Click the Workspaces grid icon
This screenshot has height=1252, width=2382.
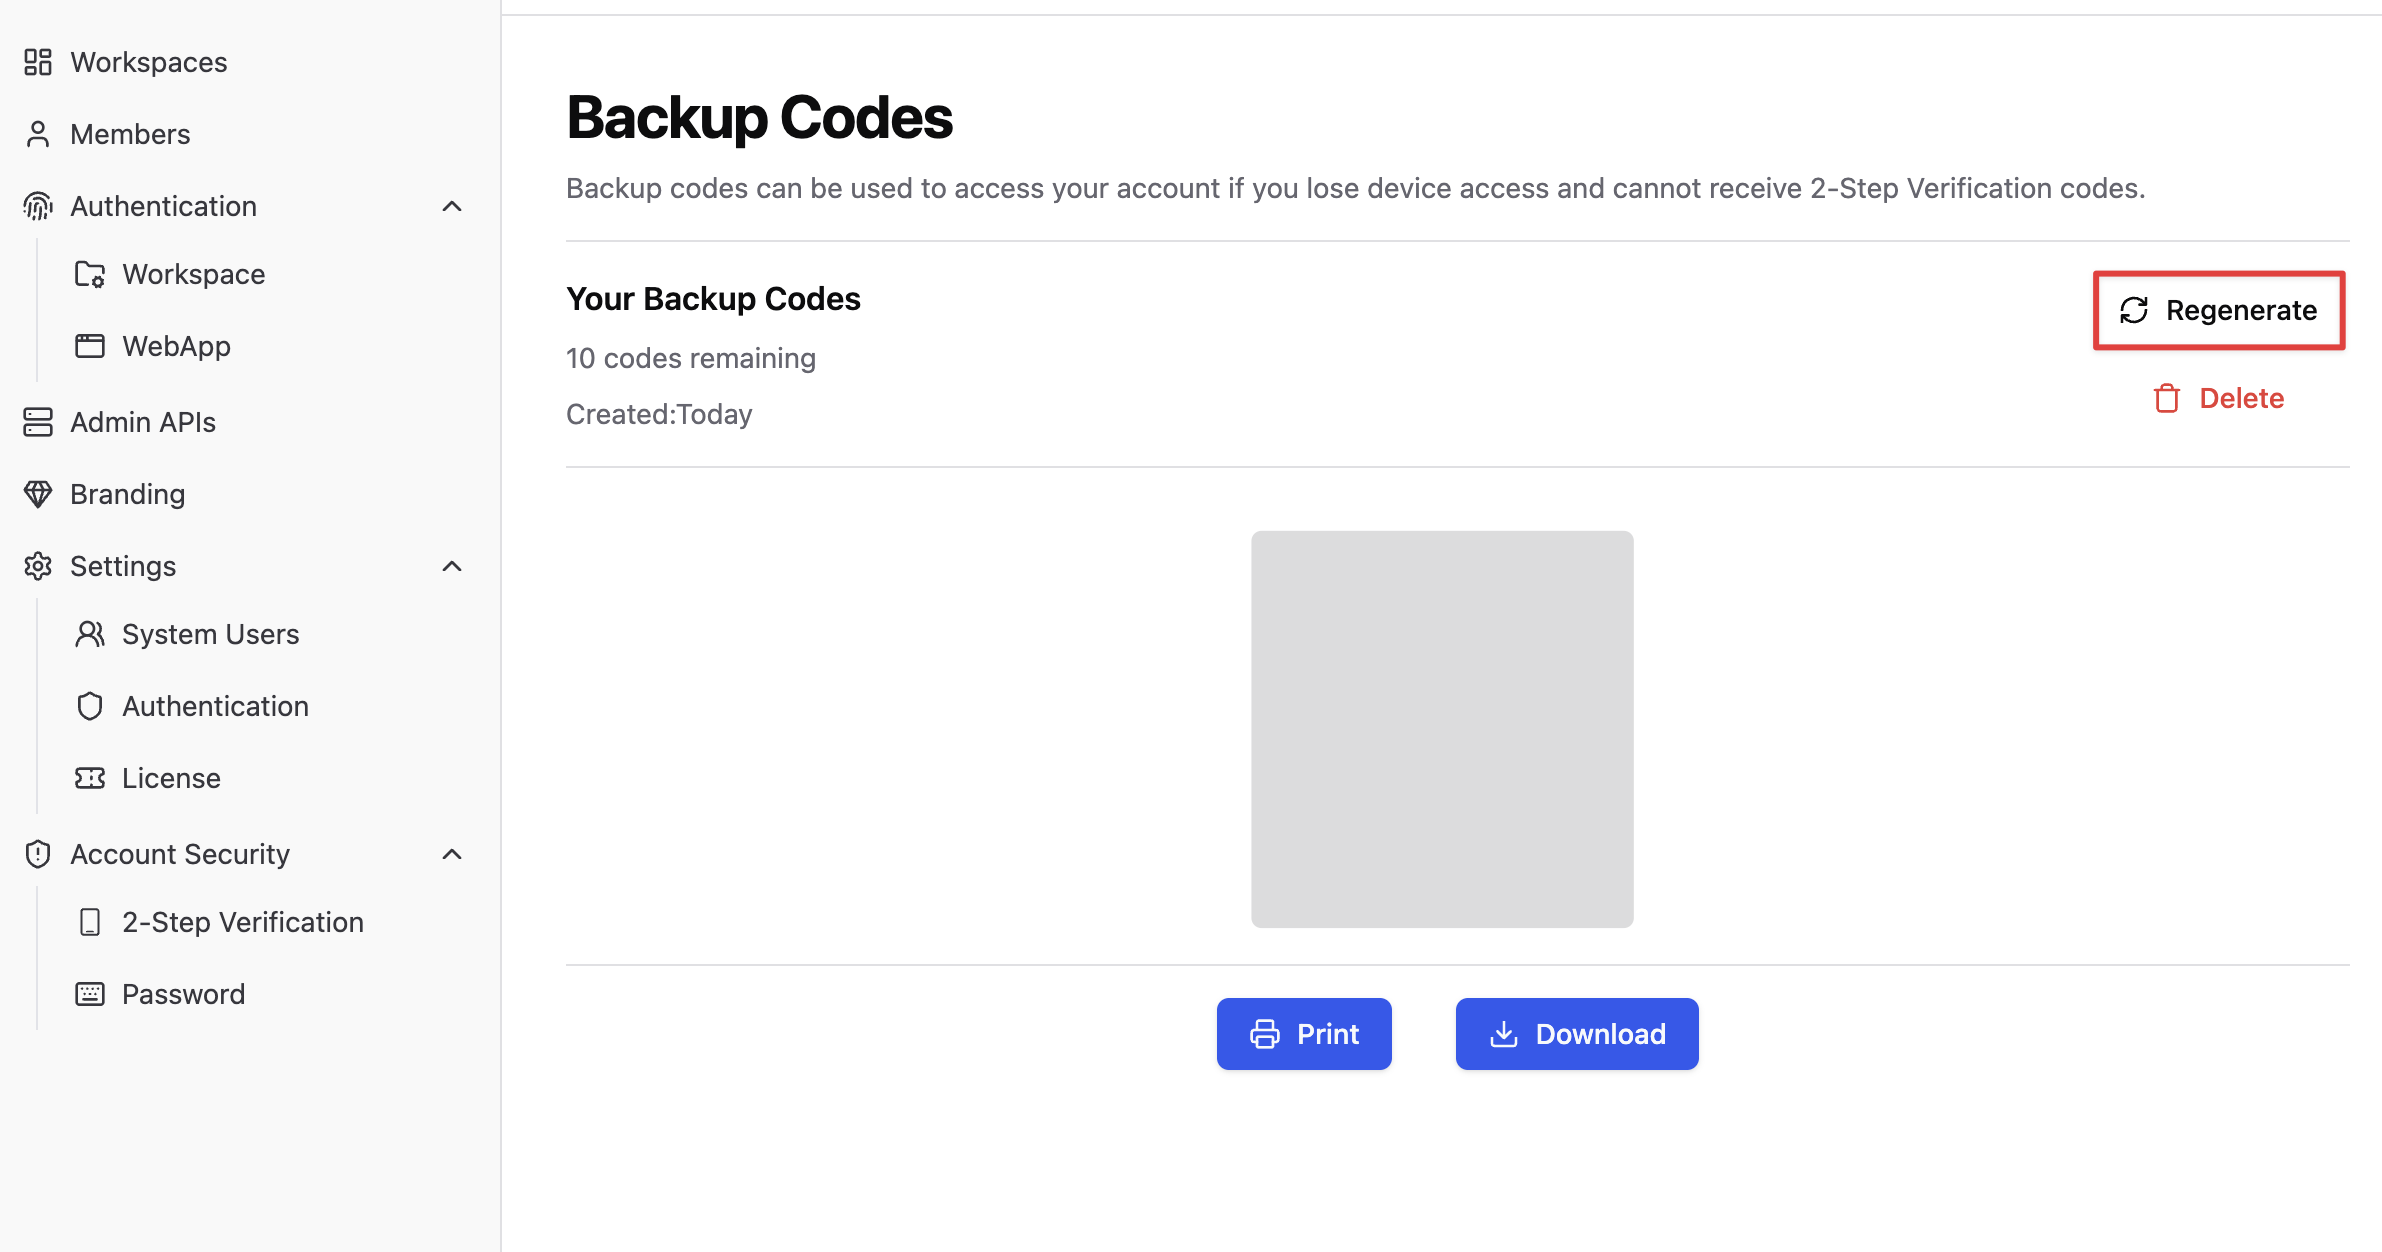38,62
